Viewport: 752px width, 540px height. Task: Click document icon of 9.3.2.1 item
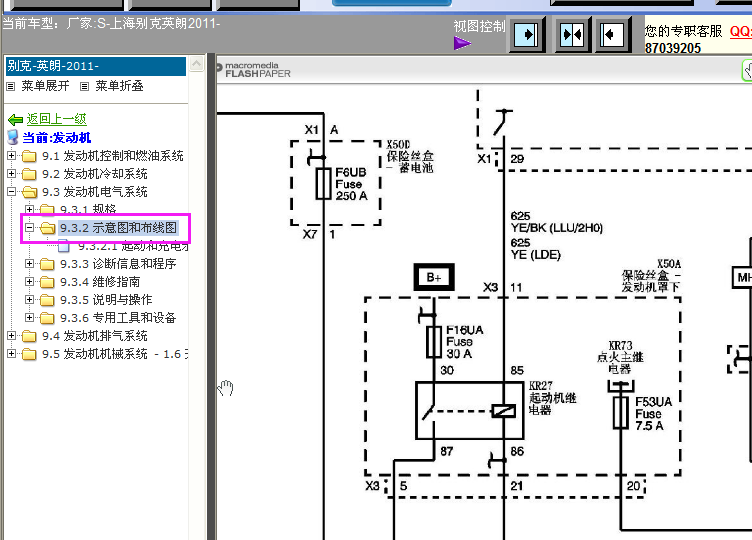point(63,247)
